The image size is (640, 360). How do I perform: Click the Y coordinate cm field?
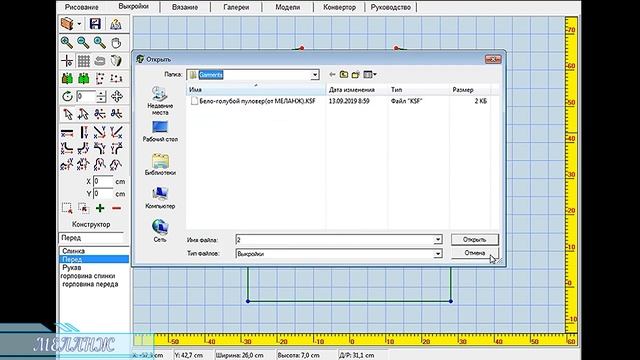click(x=103, y=193)
